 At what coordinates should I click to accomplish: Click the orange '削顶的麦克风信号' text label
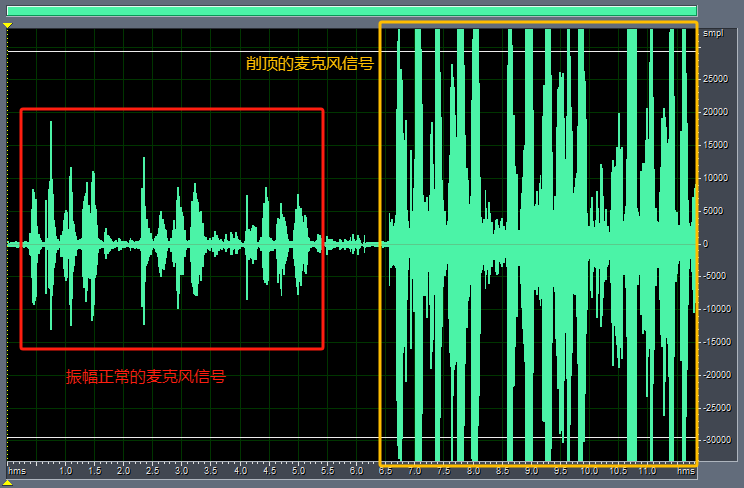click(x=310, y=63)
